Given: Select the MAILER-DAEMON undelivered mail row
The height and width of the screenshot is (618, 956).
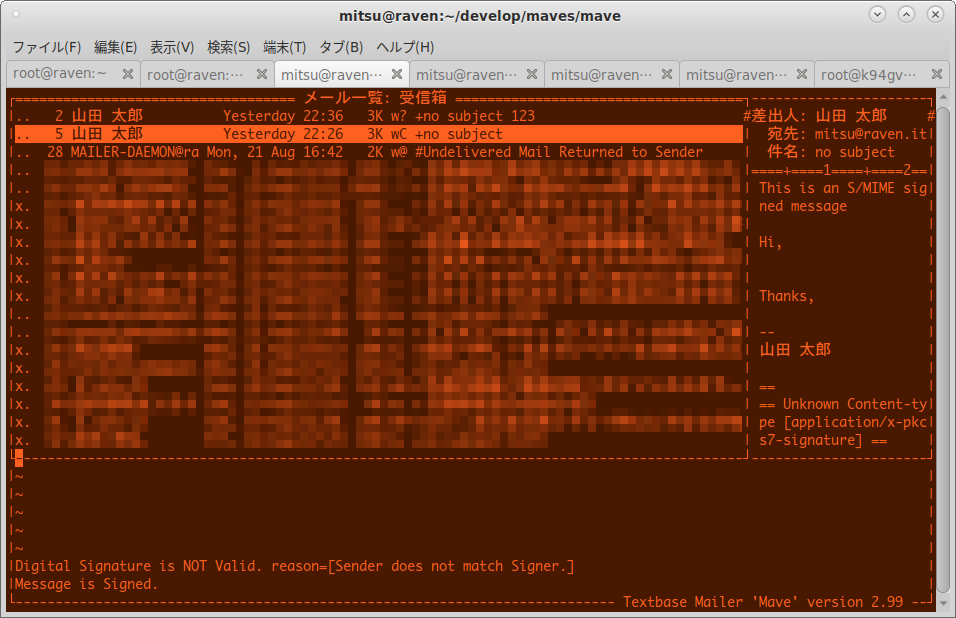Looking at the screenshot, I should 380,152.
